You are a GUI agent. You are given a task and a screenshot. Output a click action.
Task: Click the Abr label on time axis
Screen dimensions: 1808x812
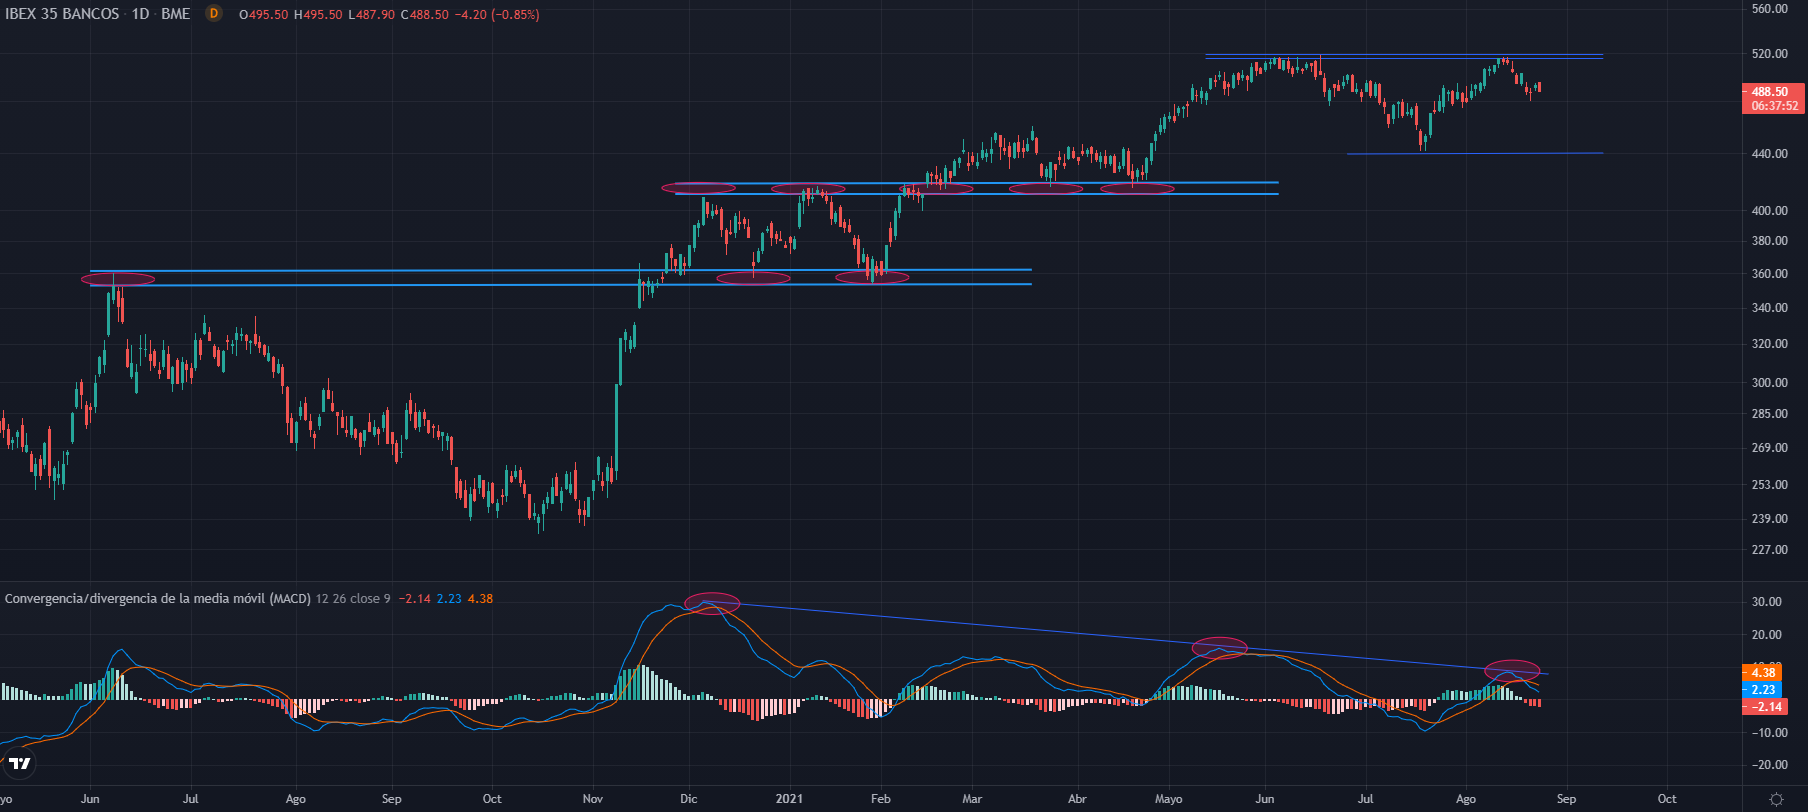(1077, 799)
